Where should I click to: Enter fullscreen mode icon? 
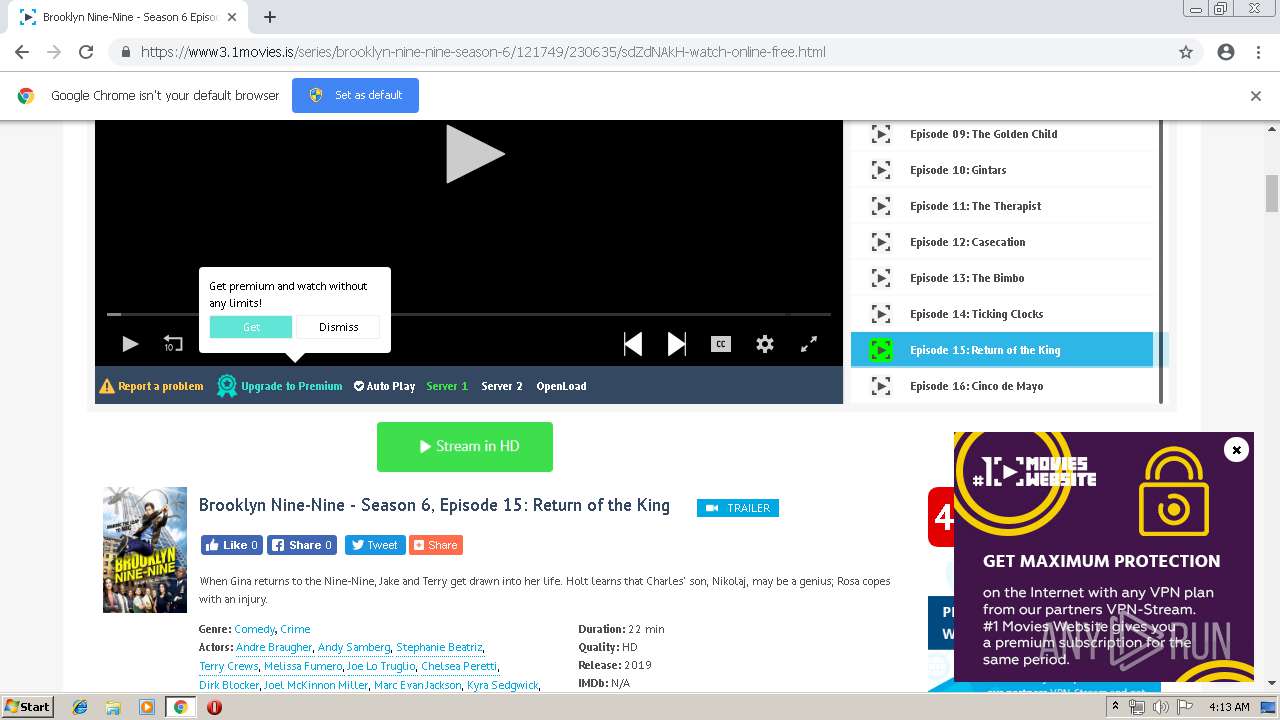(x=809, y=344)
